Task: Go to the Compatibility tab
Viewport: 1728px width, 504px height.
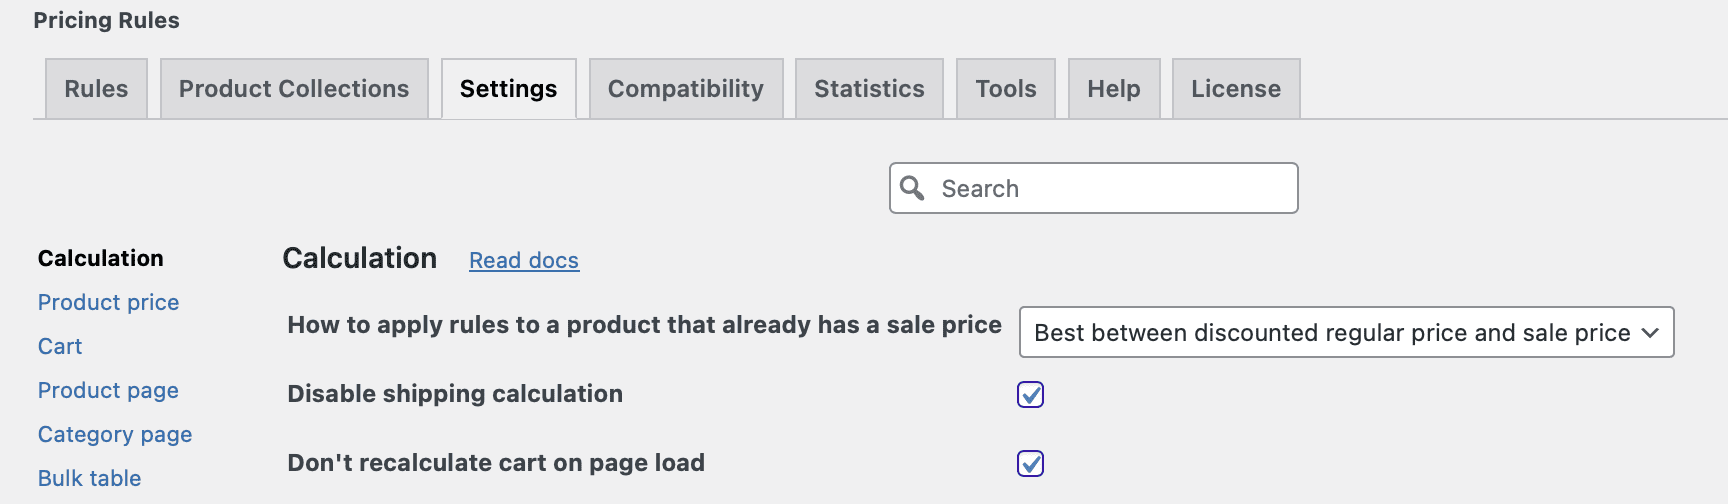Action: pos(686,89)
